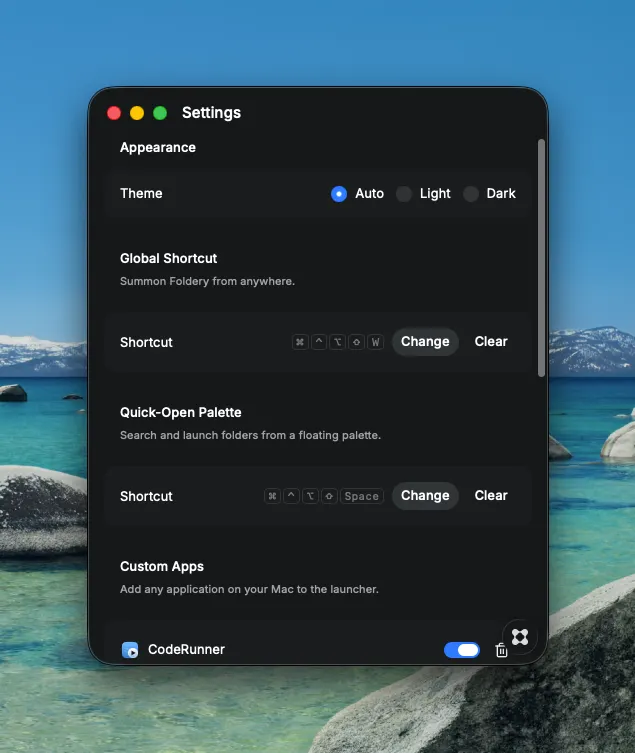Click 'Add any application on your Mac' text
The width and height of the screenshot is (635, 753).
point(249,589)
